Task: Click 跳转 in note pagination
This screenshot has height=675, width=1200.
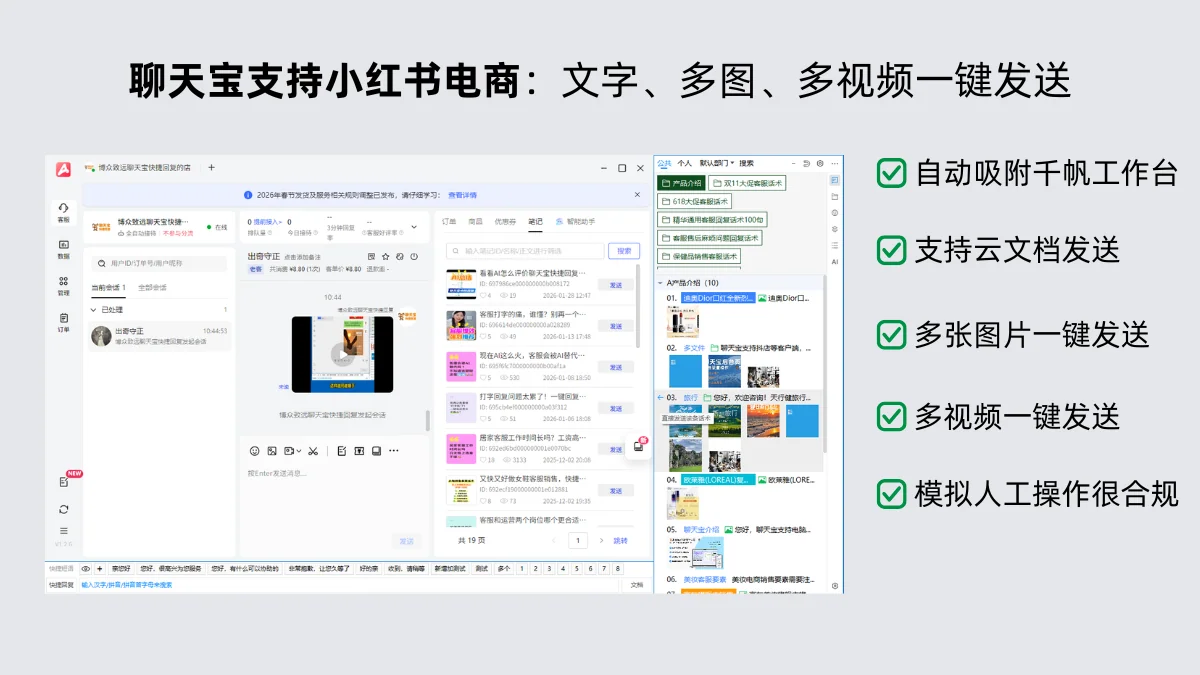Action: (x=621, y=540)
